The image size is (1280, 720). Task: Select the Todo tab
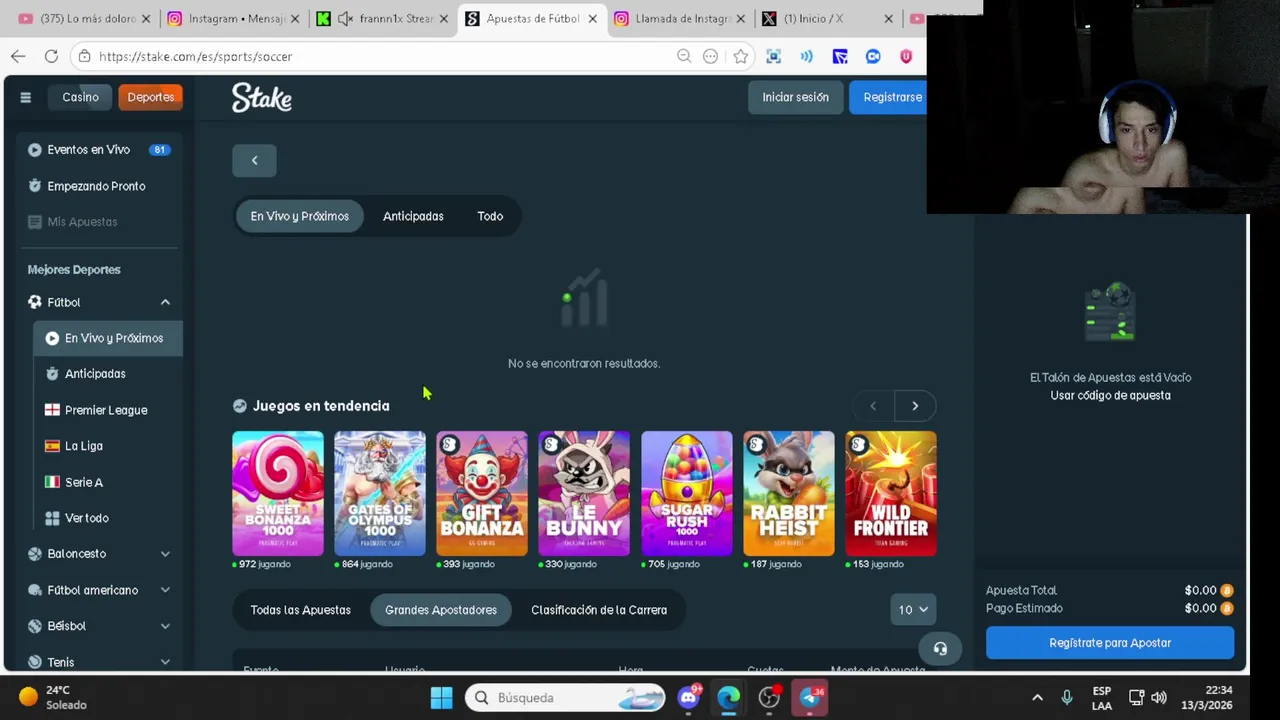[x=490, y=216]
